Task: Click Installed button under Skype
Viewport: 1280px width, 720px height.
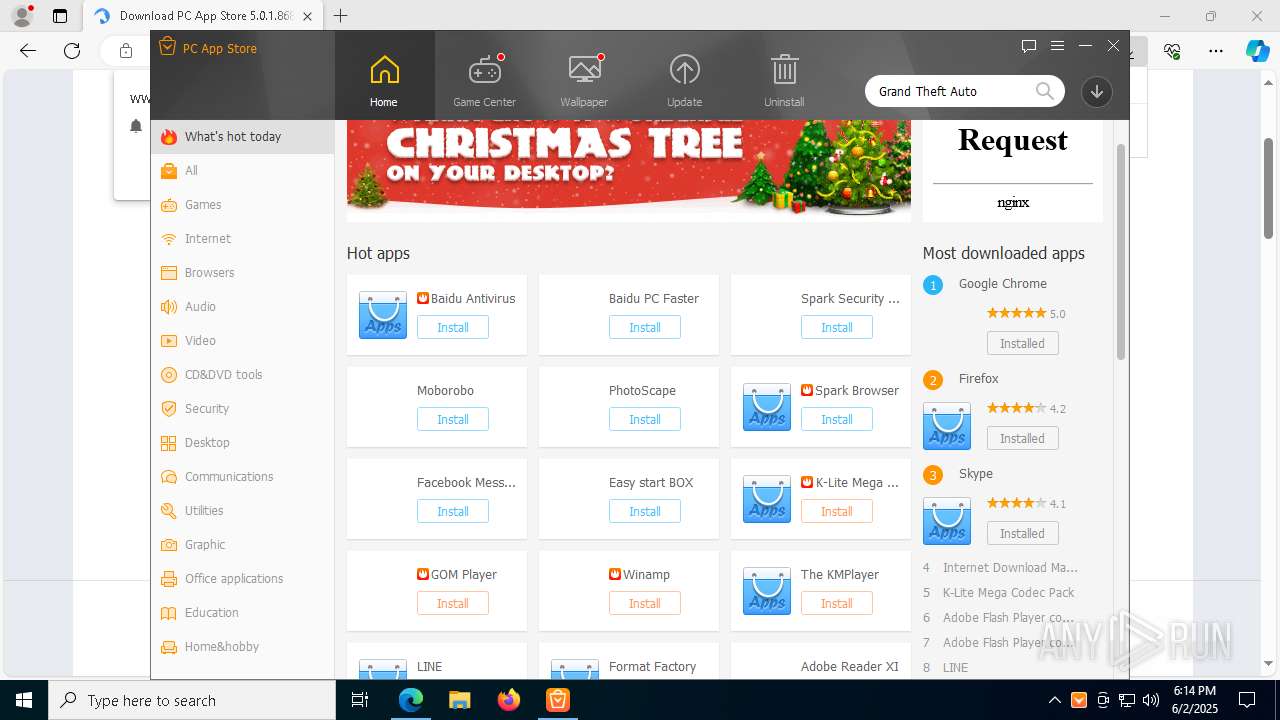Action: (x=1022, y=534)
